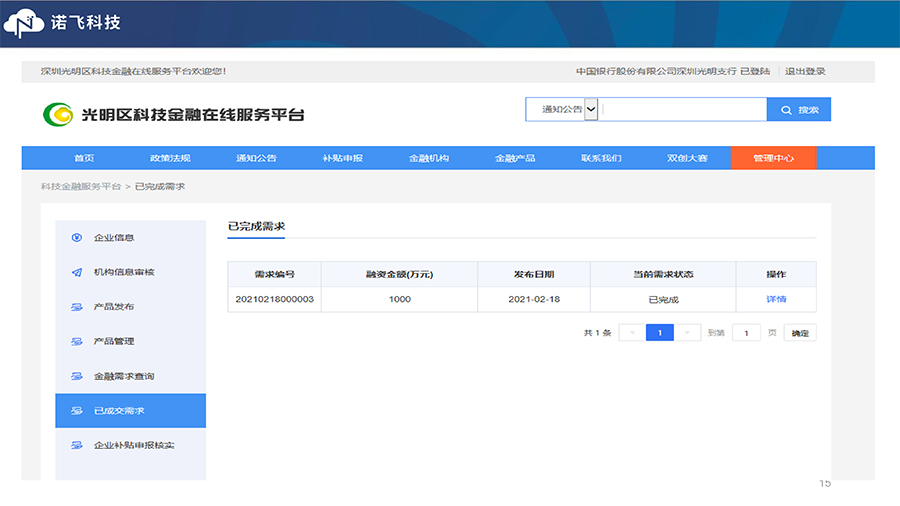The height and width of the screenshot is (506, 900).
Task: Click the 1000 financing amount cell
Action: pos(399,299)
